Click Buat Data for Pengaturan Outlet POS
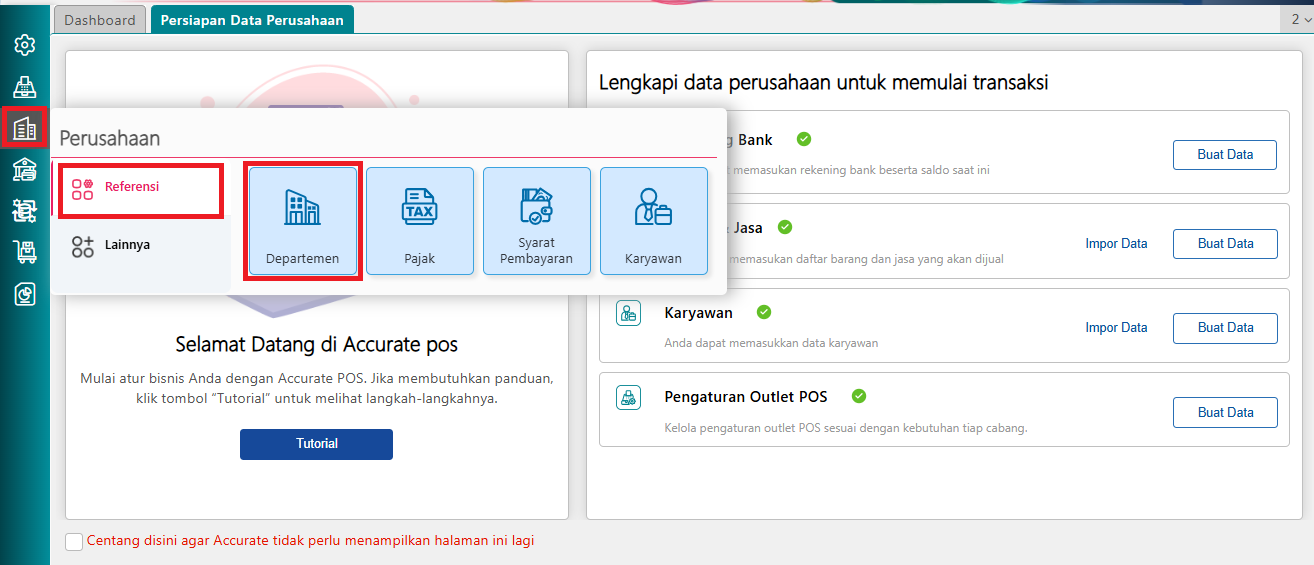1314x565 pixels. click(1225, 412)
